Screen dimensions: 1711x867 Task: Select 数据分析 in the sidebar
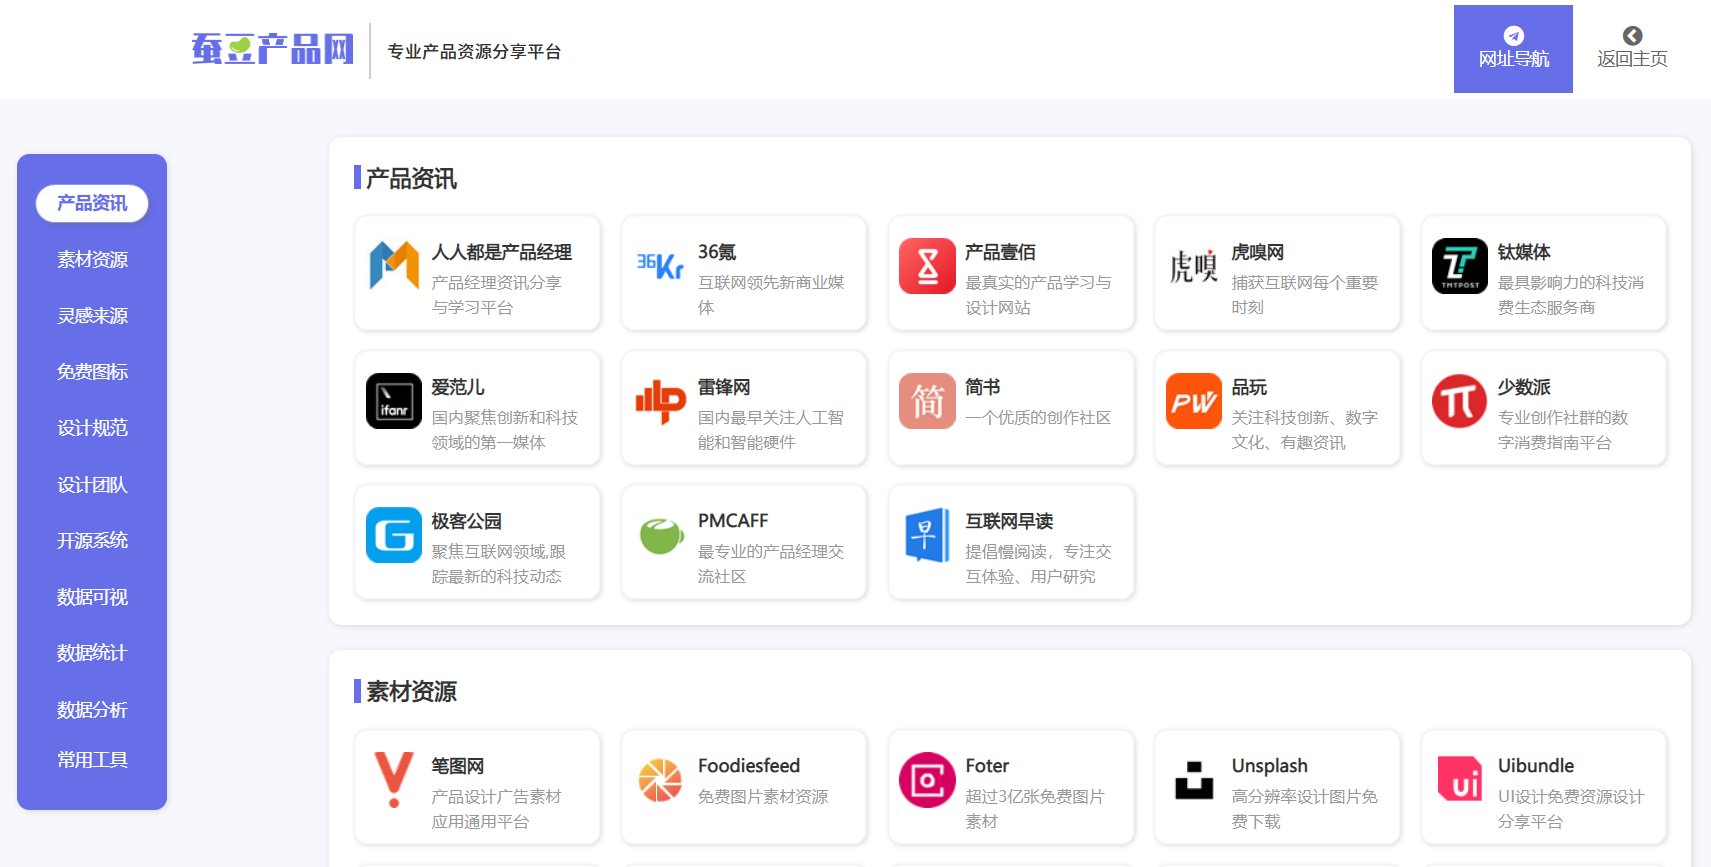[x=92, y=710]
